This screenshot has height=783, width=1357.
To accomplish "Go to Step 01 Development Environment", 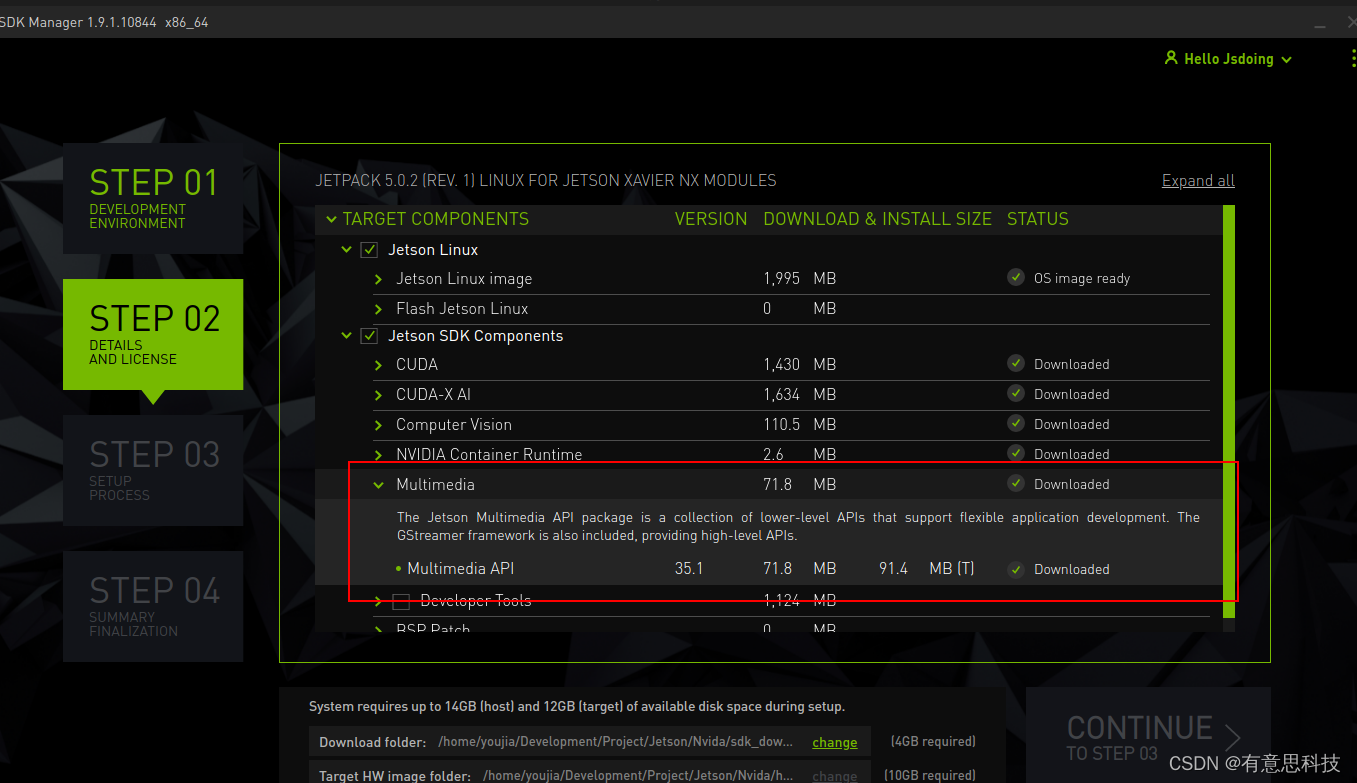I will tap(153, 198).
